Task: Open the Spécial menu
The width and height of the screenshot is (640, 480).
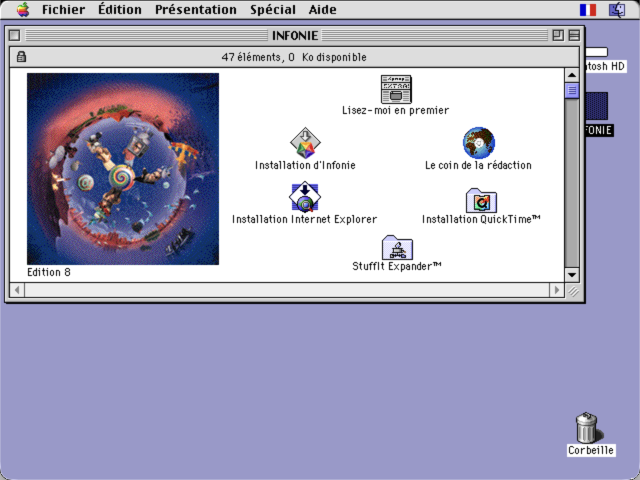Action: 273,9
